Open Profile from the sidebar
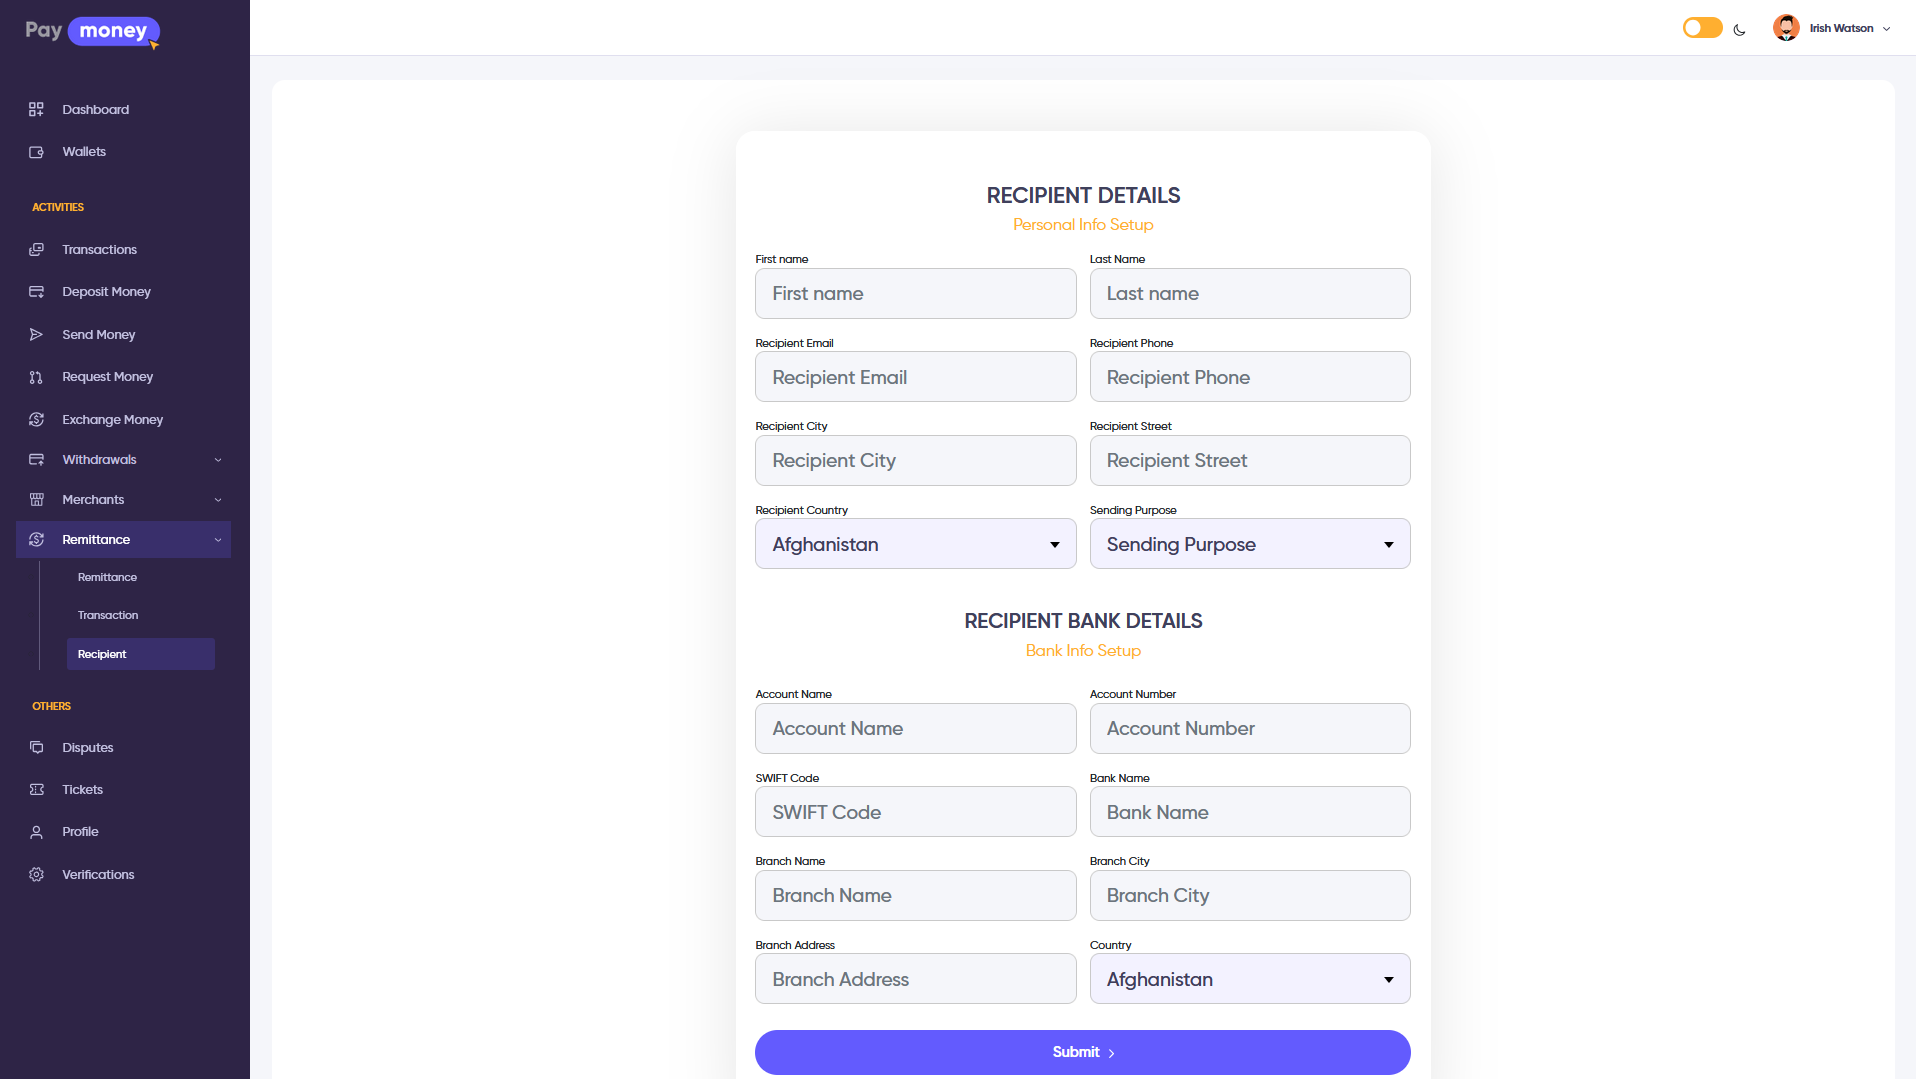 click(x=37, y=831)
